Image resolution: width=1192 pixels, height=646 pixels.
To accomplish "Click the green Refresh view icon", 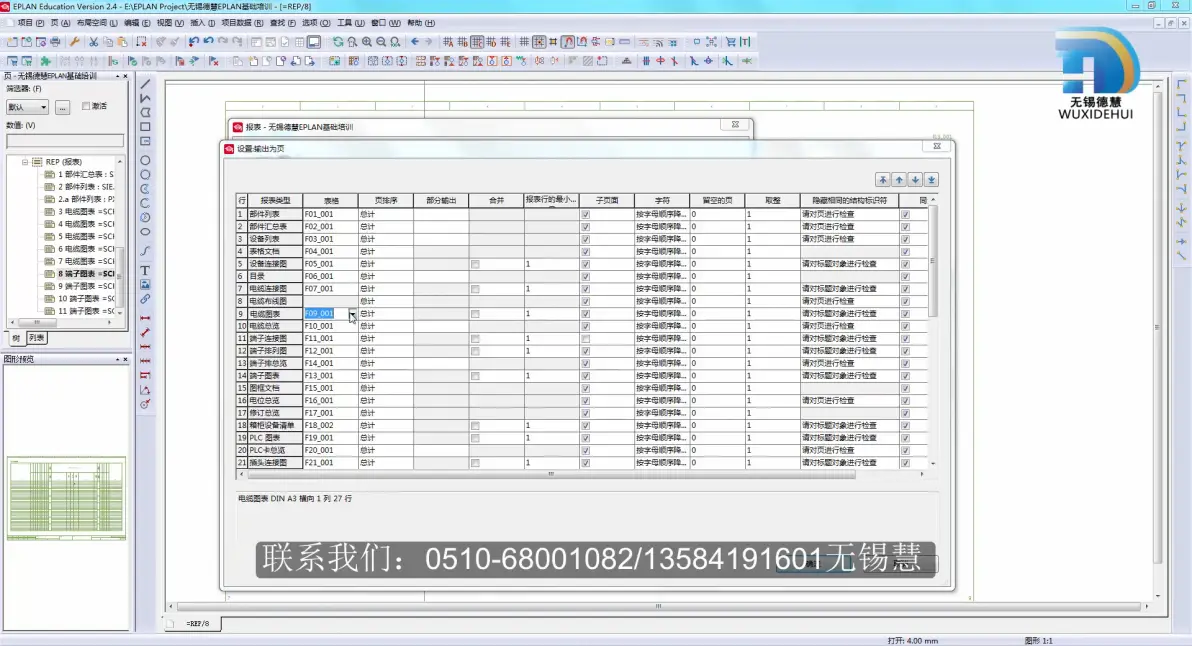I will pos(338,42).
